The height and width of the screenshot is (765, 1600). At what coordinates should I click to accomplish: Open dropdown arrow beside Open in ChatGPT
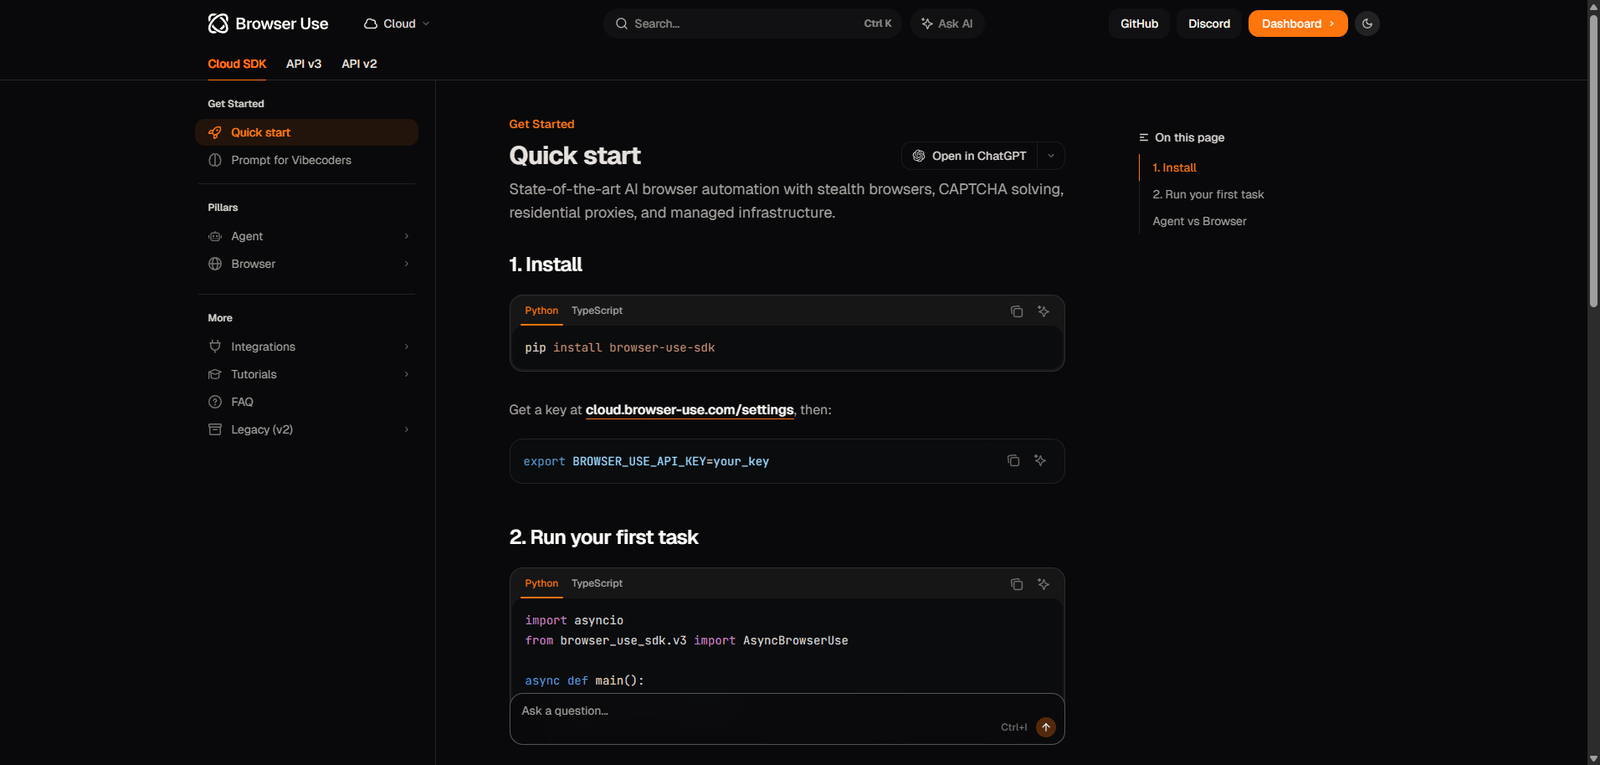(x=1051, y=156)
